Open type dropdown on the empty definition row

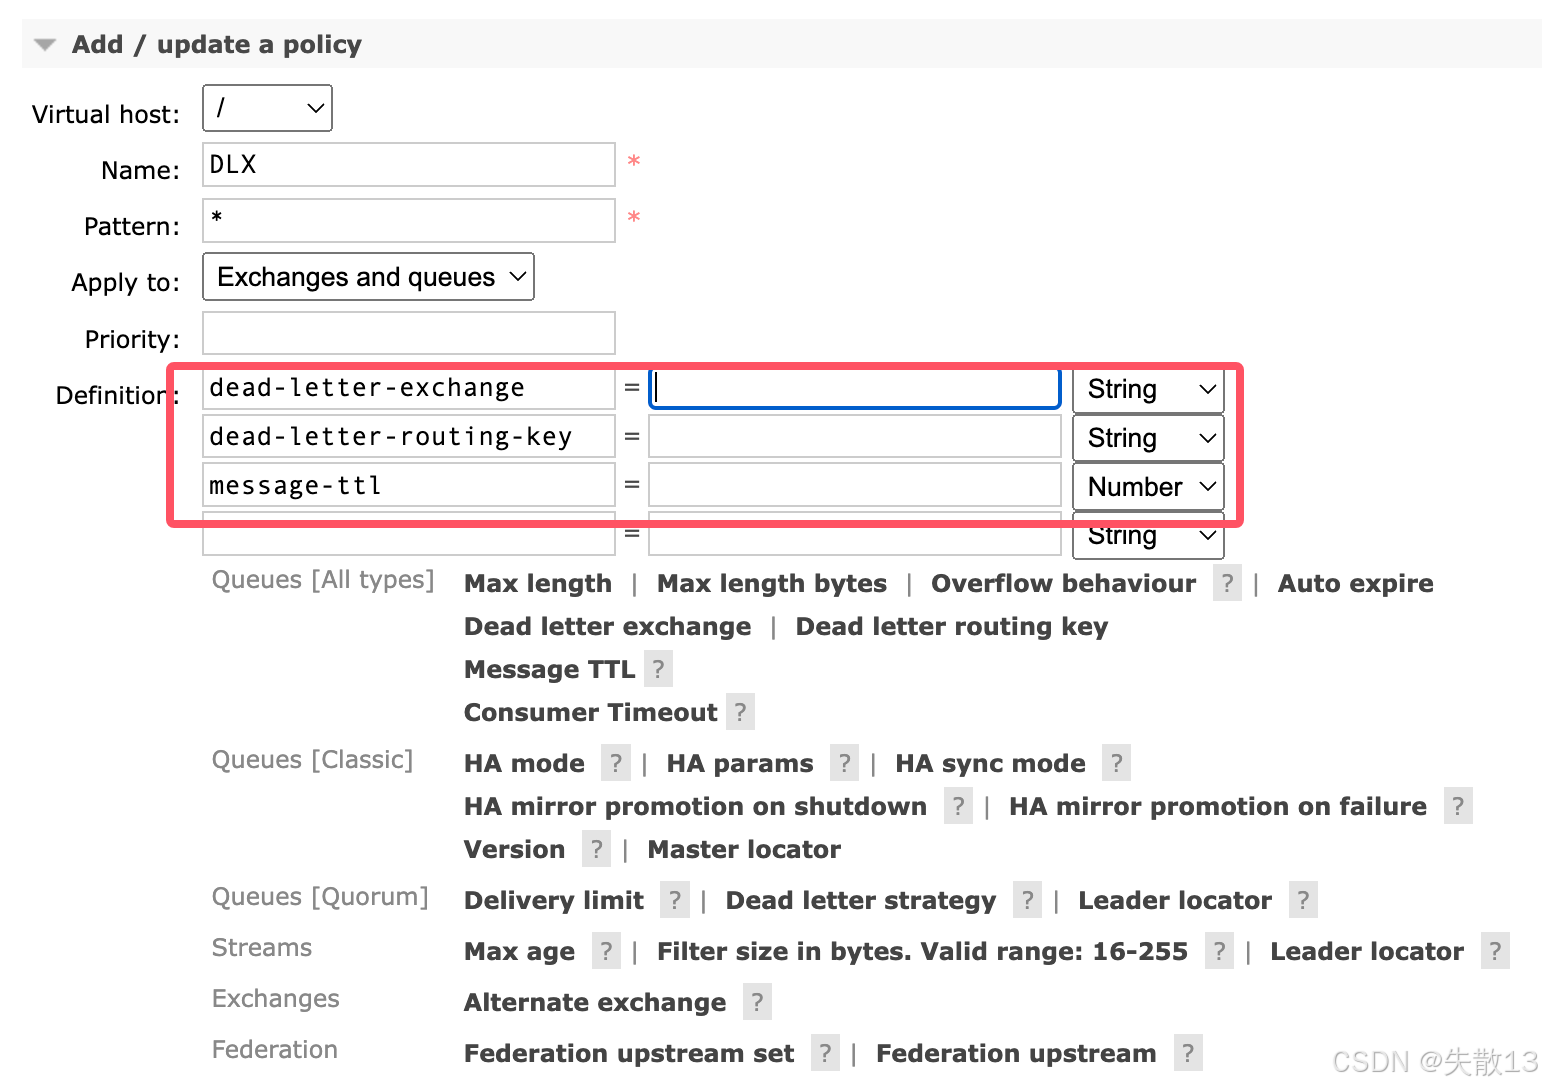(x=1148, y=536)
